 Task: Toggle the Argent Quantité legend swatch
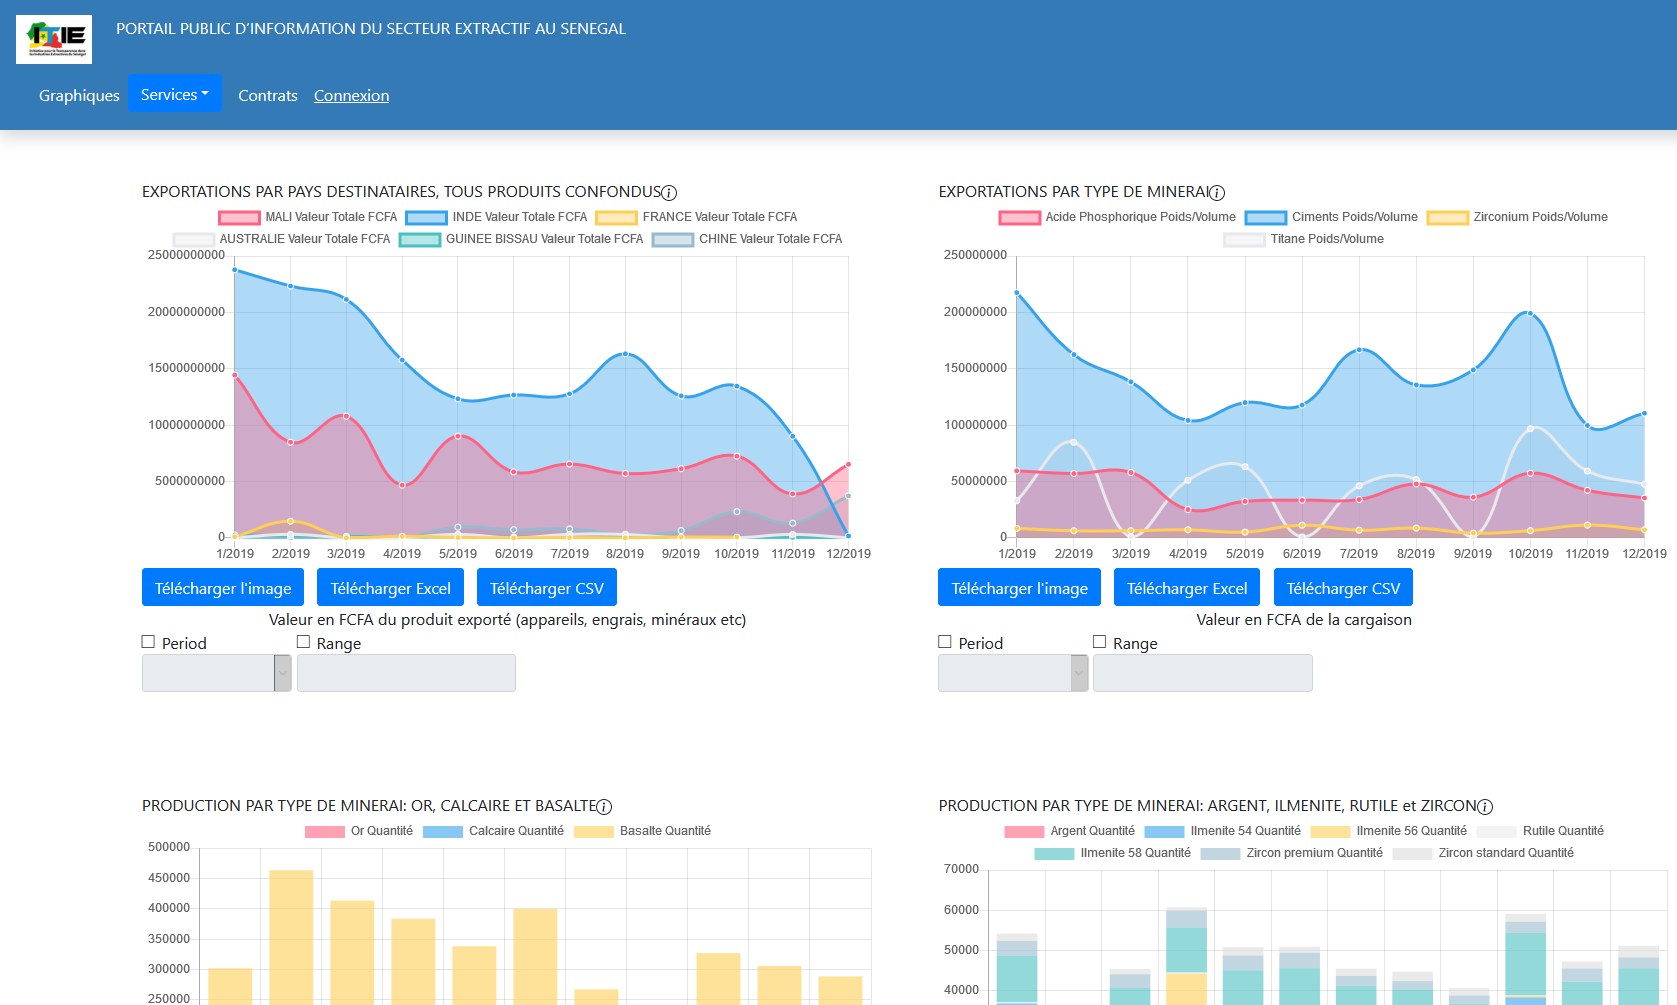pos(1024,831)
